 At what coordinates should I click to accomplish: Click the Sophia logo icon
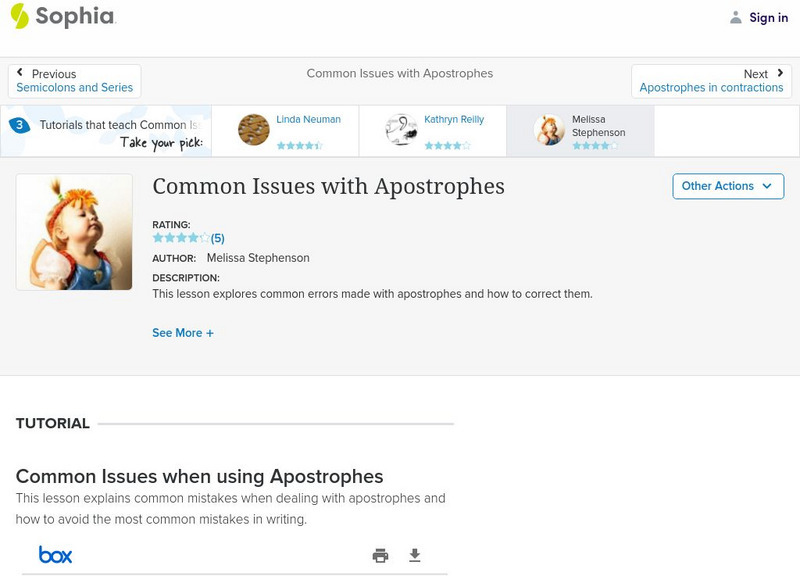coord(20,16)
